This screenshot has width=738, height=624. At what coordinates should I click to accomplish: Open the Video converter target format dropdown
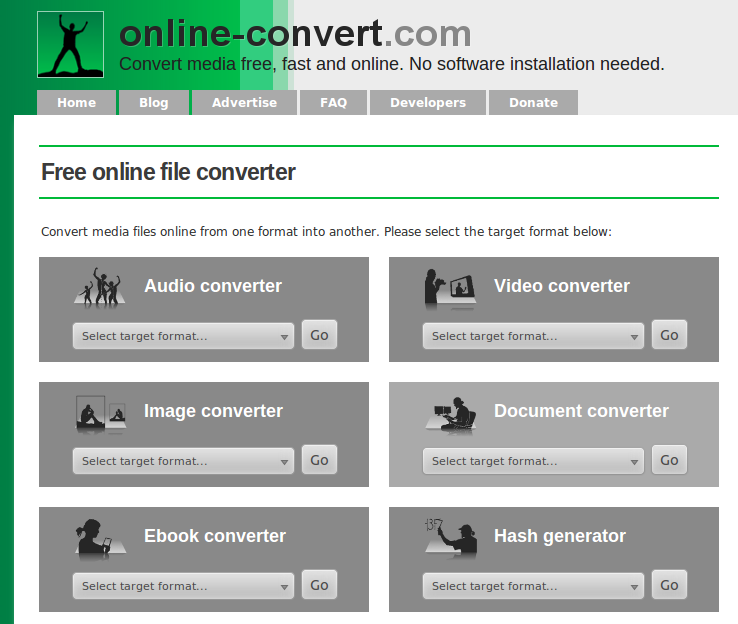pos(533,336)
